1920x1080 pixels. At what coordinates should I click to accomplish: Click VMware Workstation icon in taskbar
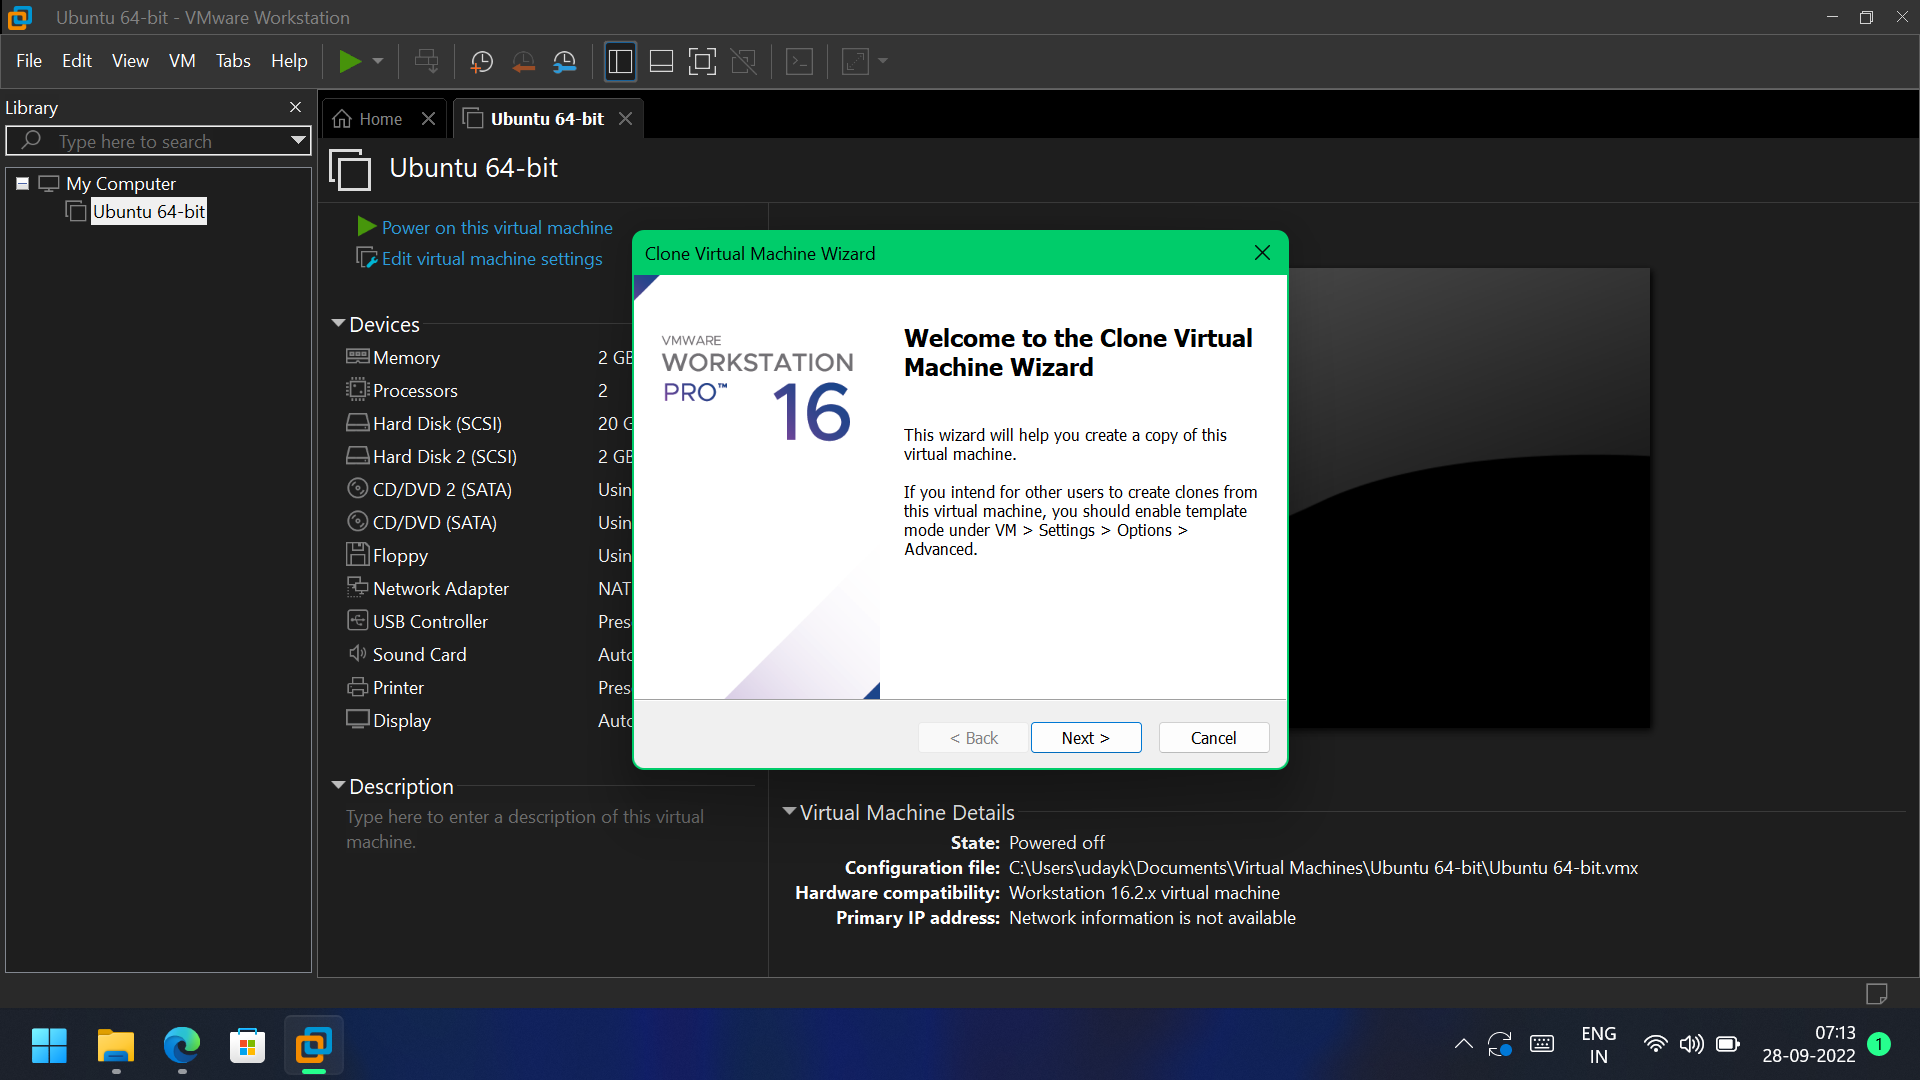313,1046
